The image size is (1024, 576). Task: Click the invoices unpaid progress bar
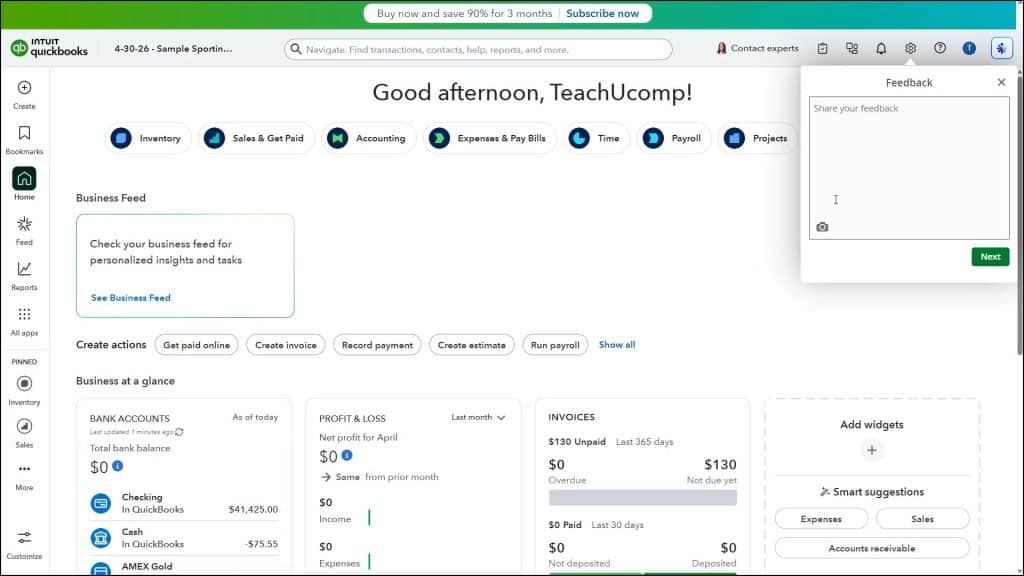point(643,498)
